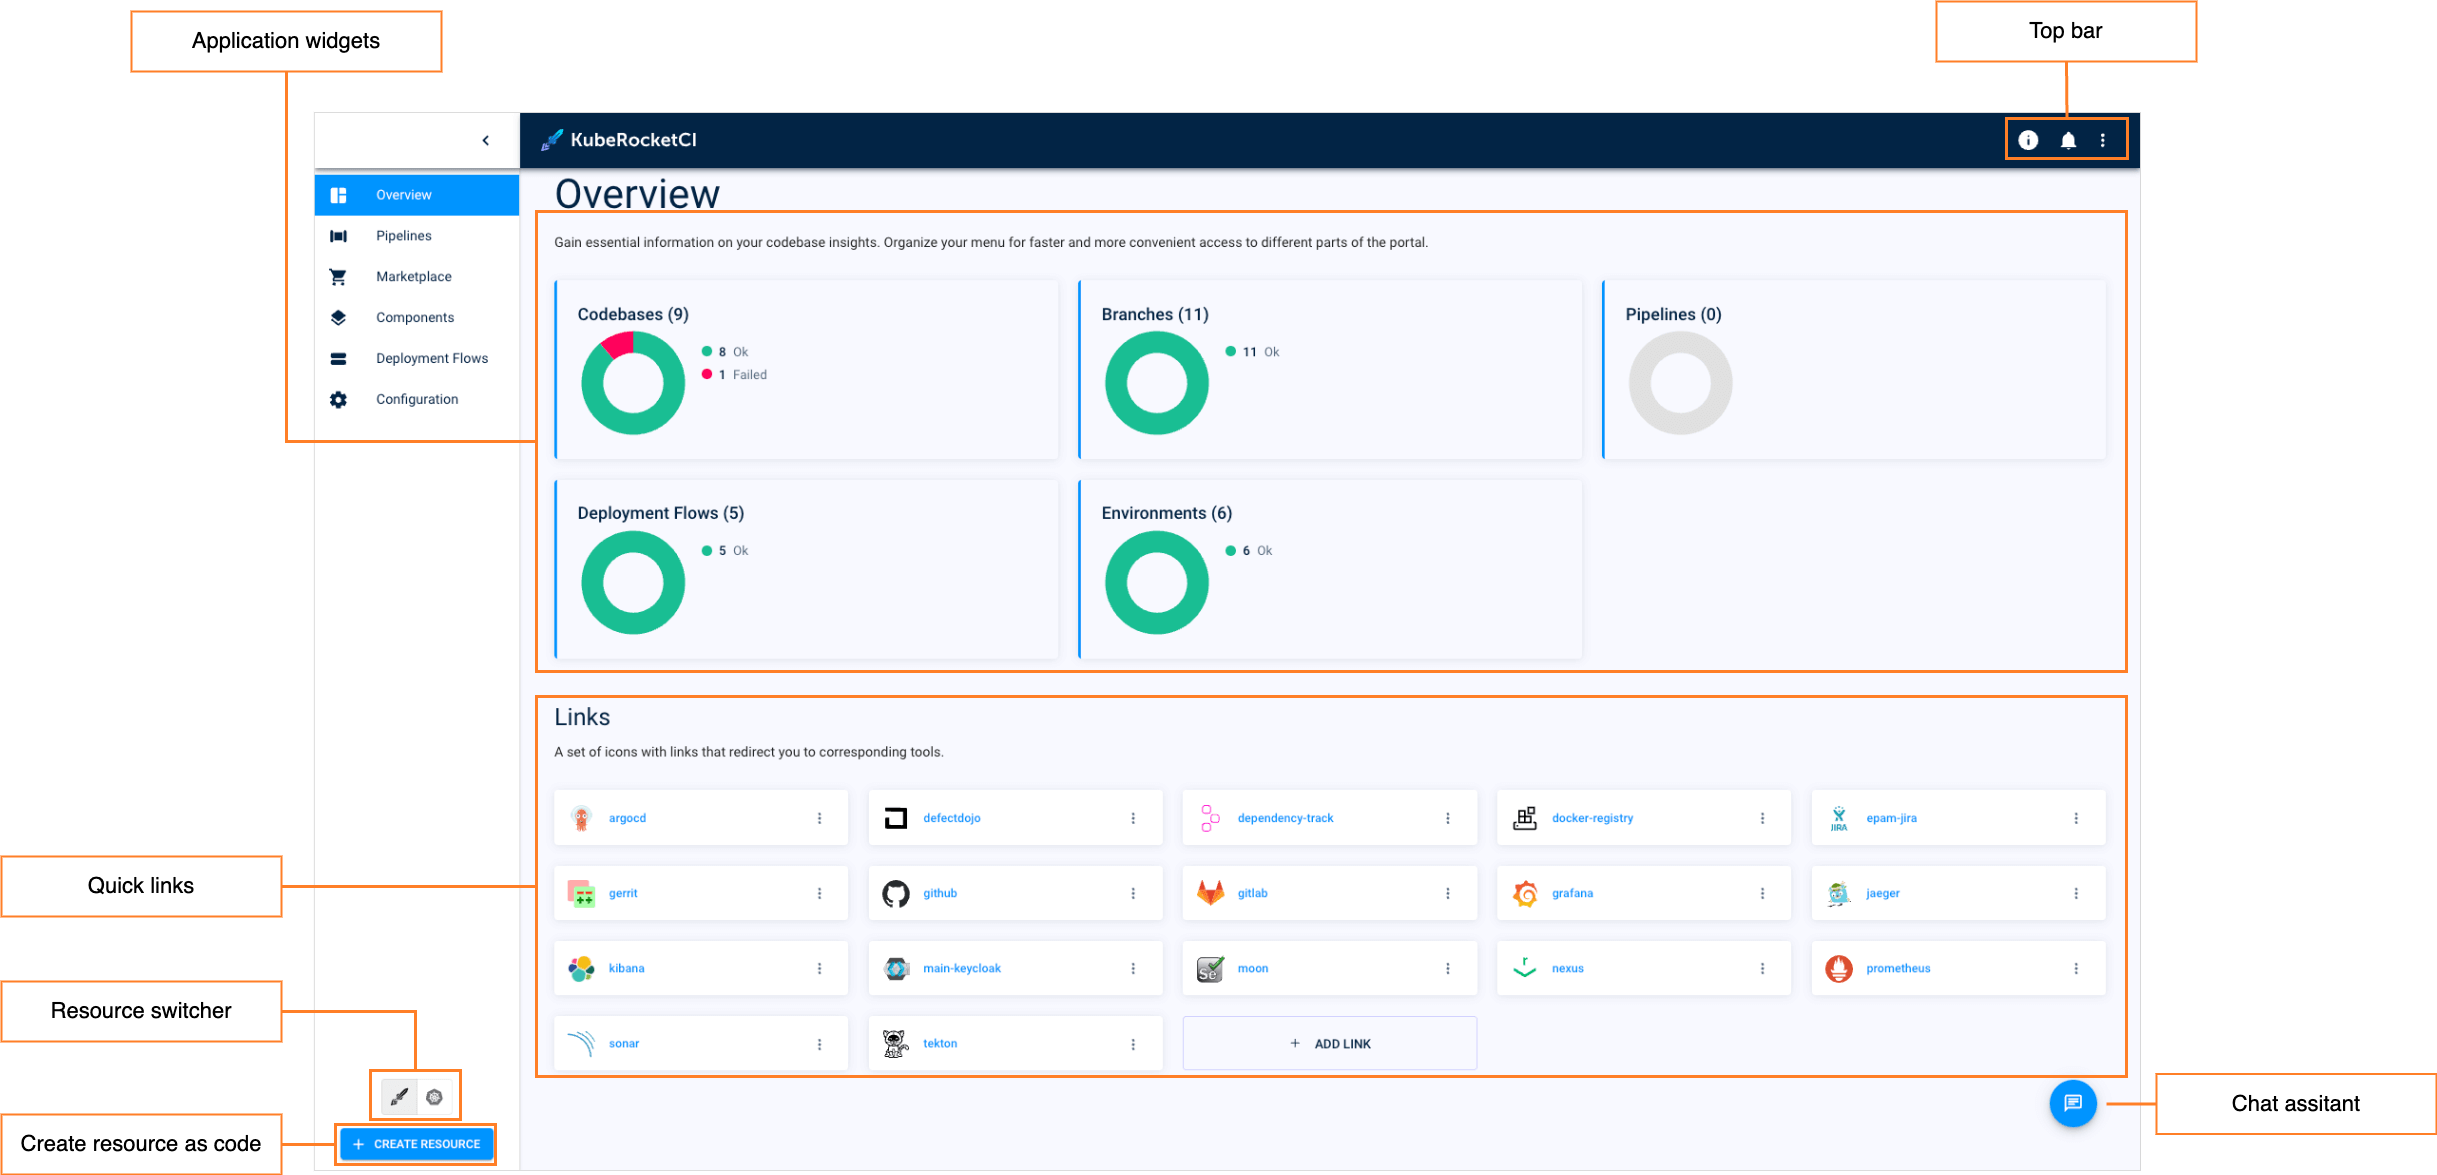Select Pipelines in the sidebar
Viewport: 2437px width, 1175px height.
[404, 235]
